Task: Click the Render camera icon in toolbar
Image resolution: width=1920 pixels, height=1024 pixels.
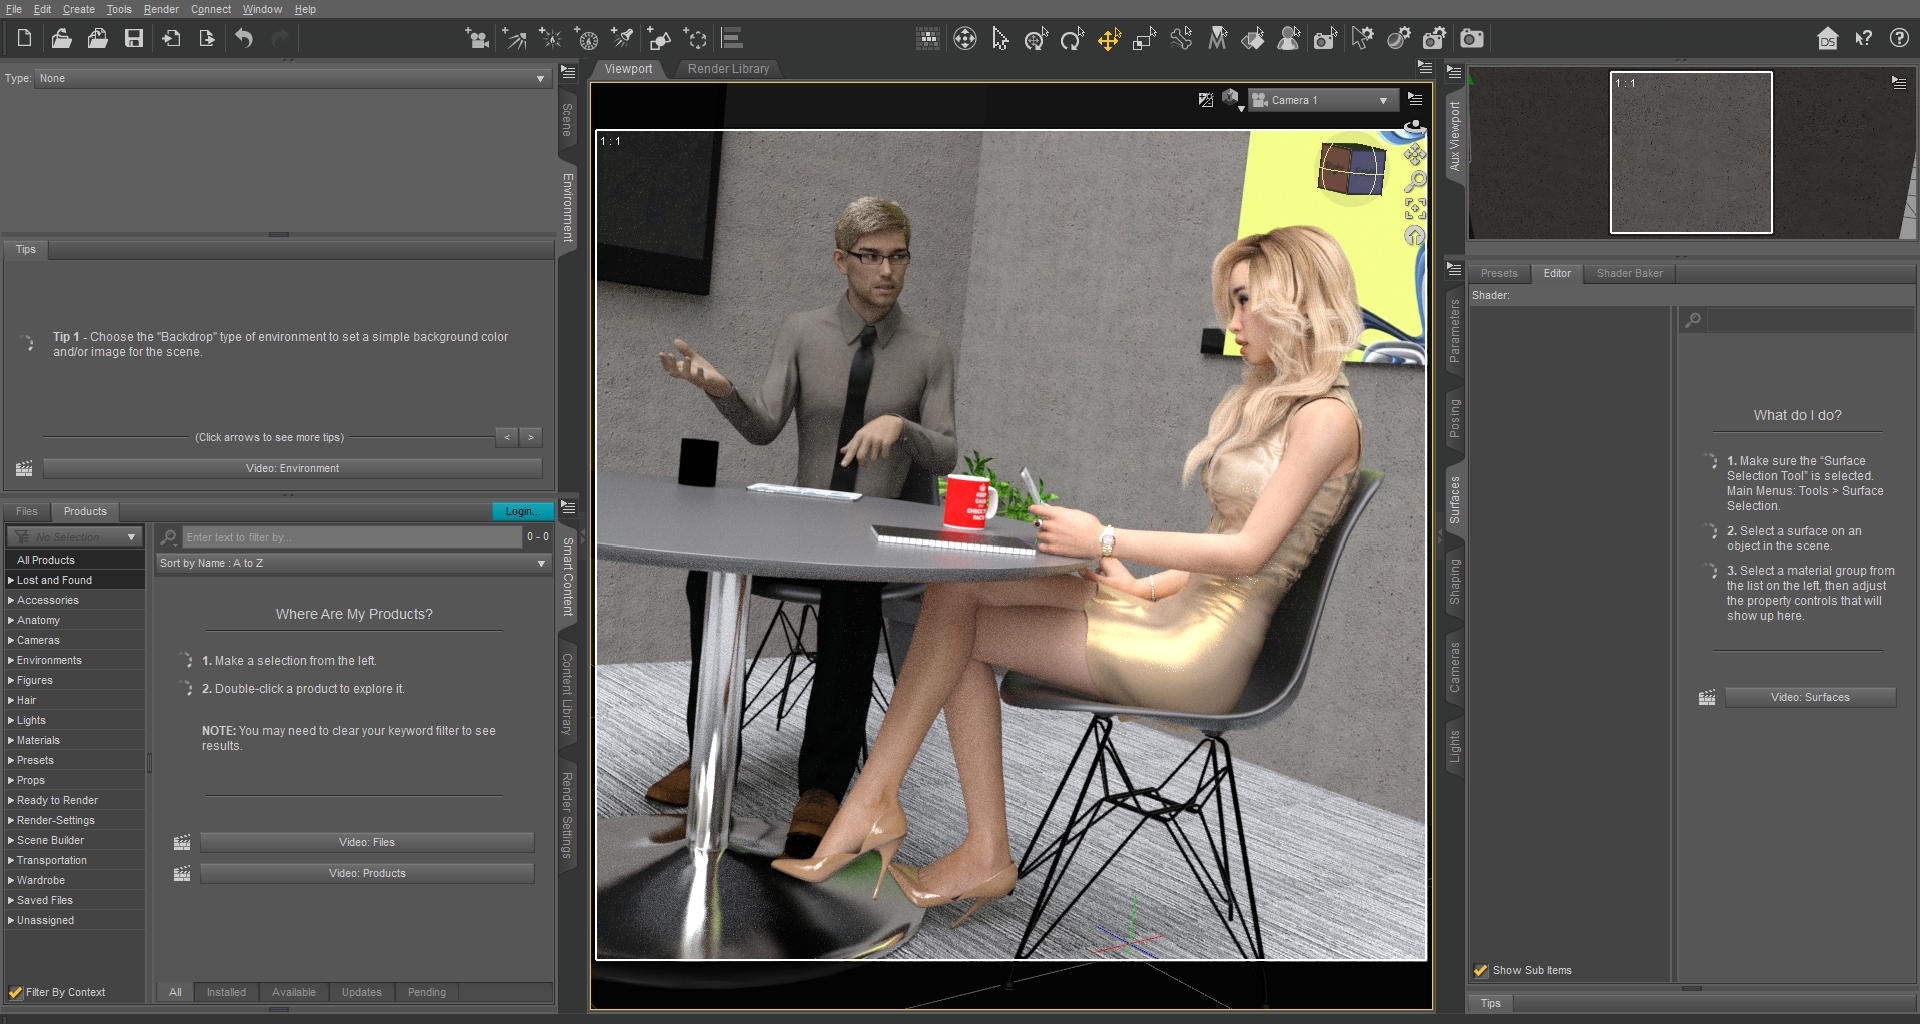Action: pos(1471,39)
